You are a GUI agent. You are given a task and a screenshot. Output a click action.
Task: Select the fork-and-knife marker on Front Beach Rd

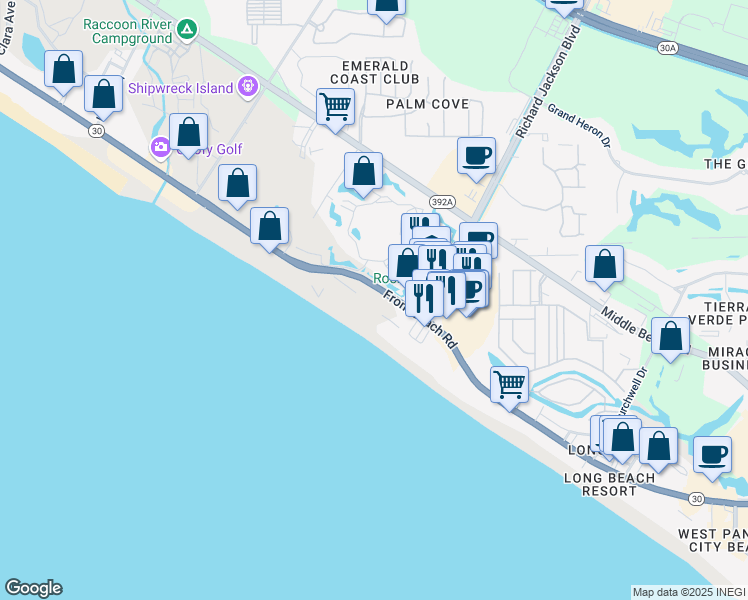[x=424, y=297]
